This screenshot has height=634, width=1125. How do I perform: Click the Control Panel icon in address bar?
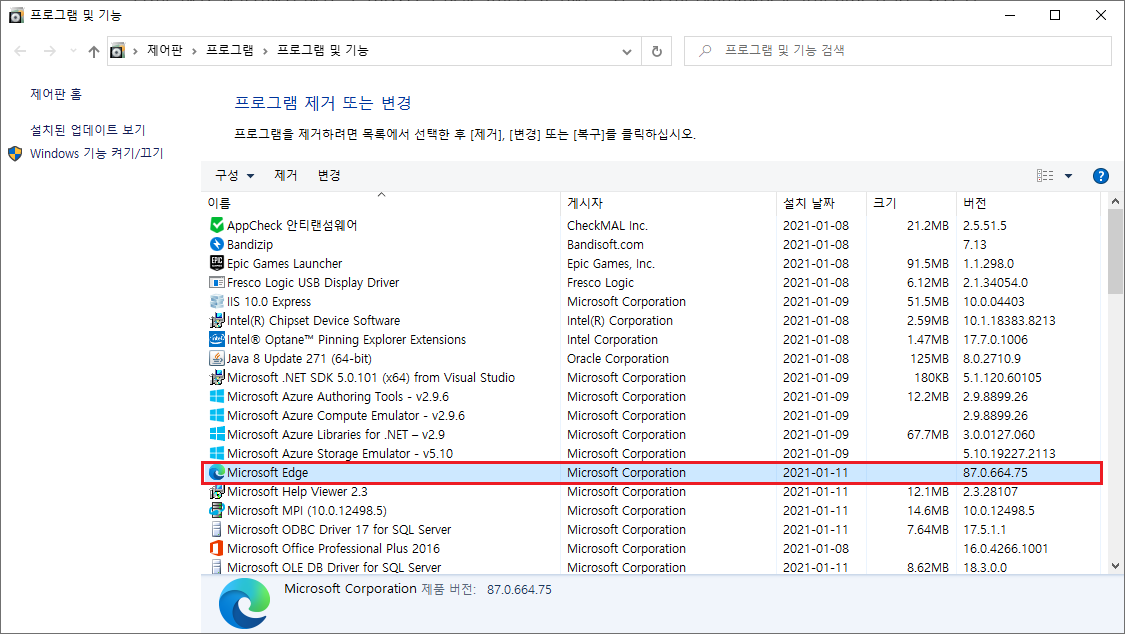(118, 51)
